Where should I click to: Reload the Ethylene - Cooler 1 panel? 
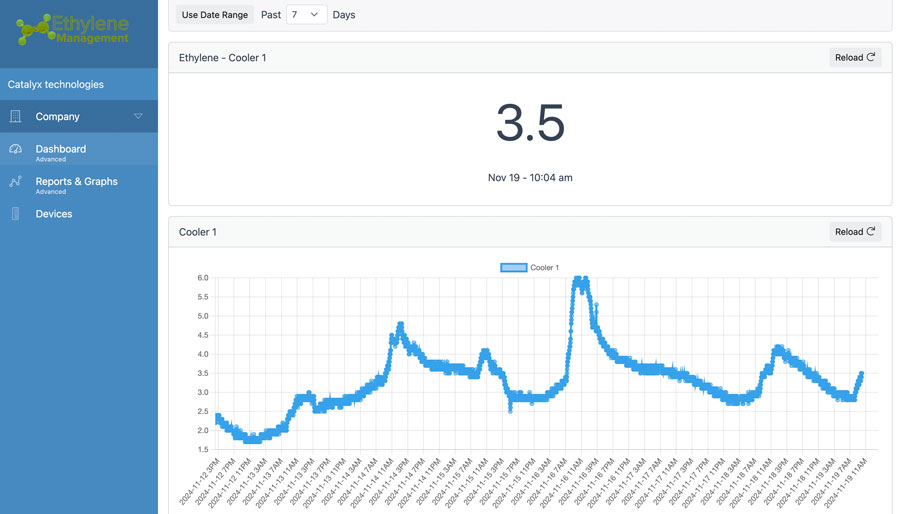point(855,57)
